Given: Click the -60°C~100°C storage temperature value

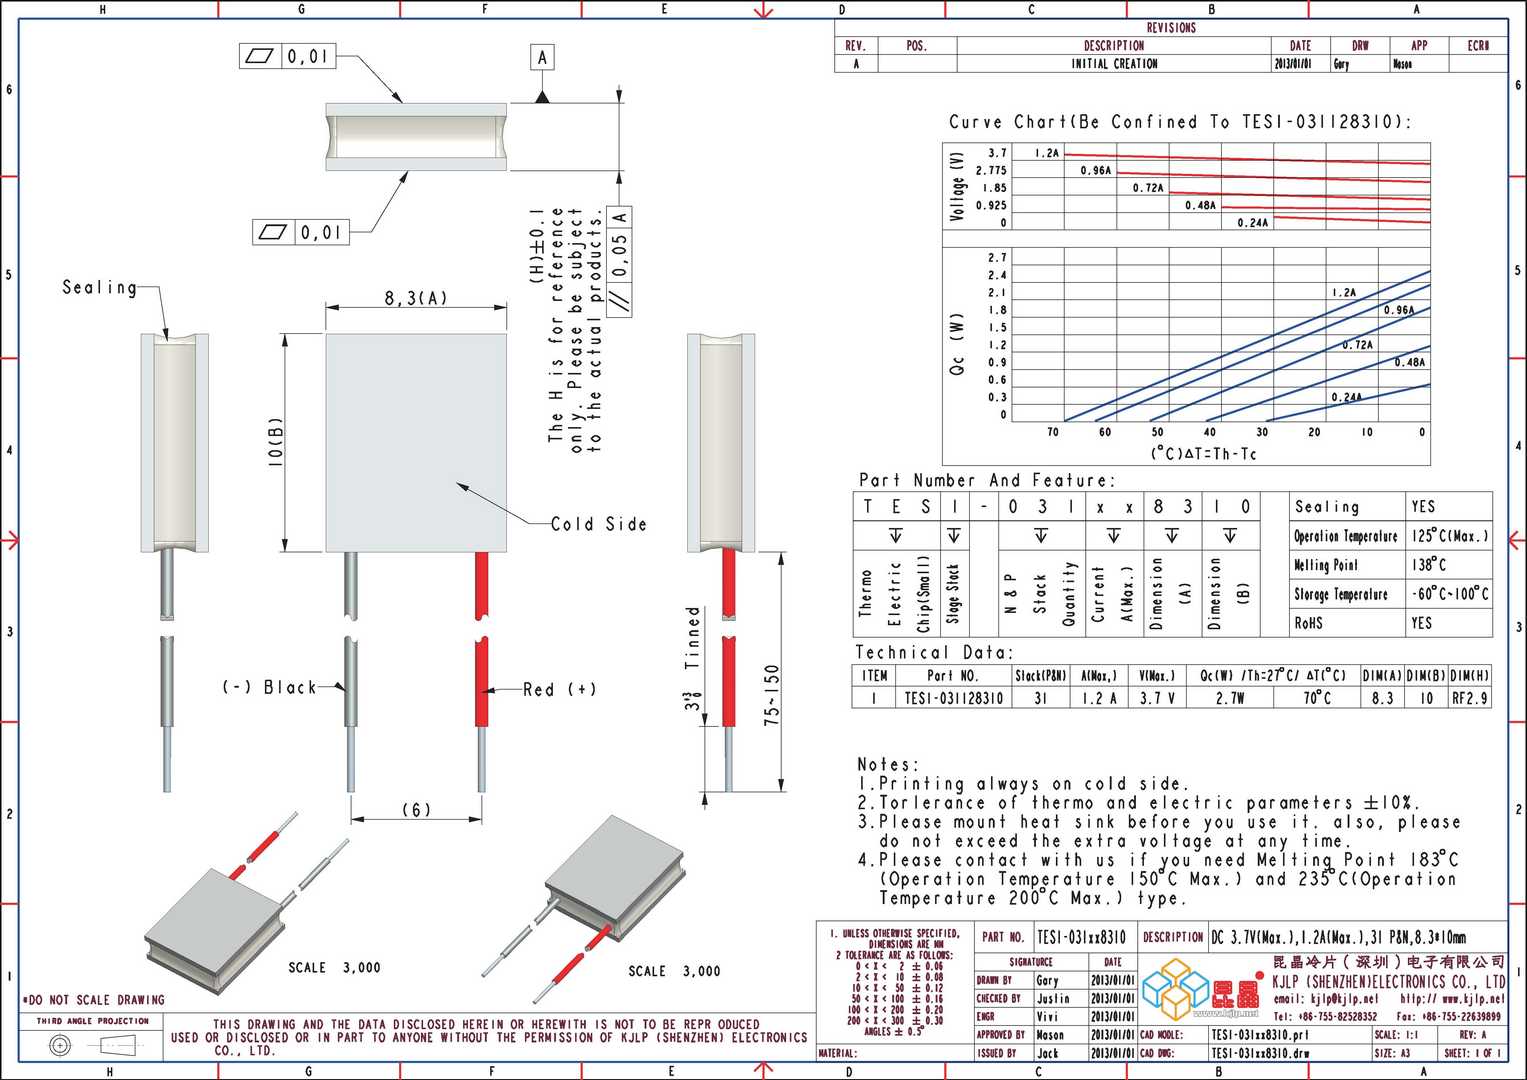Looking at the screenshot, I should [x=1450, y=594].
